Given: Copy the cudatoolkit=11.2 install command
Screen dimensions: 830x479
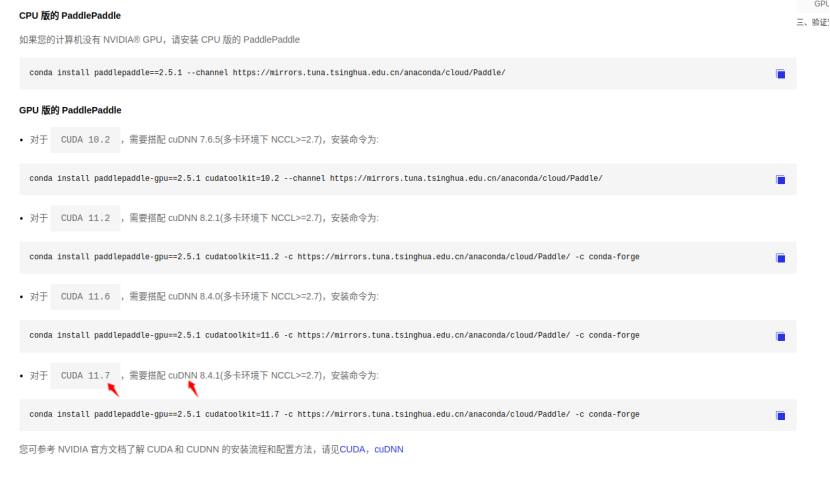Looking at the screenshot, I should click(x=780, y=258).
